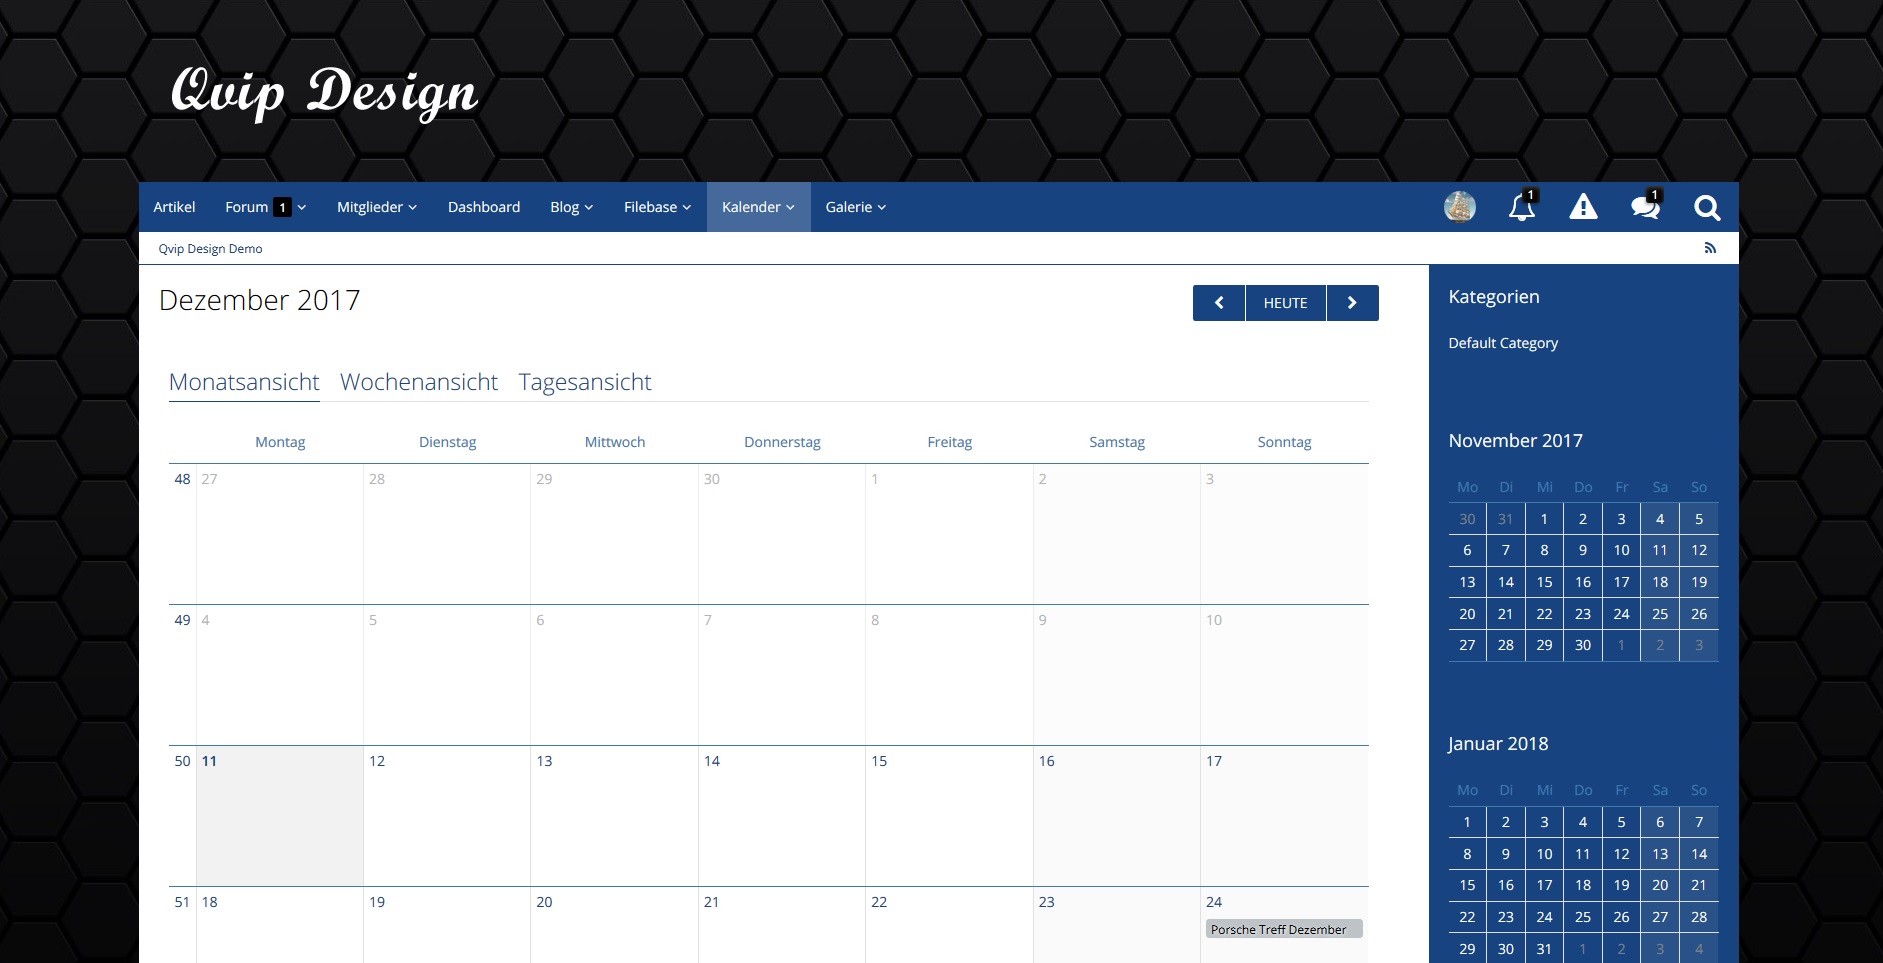Switch to Tagesansicht tab
Viewport: 1883px width, 963px height.
click(x=585, y=382)
